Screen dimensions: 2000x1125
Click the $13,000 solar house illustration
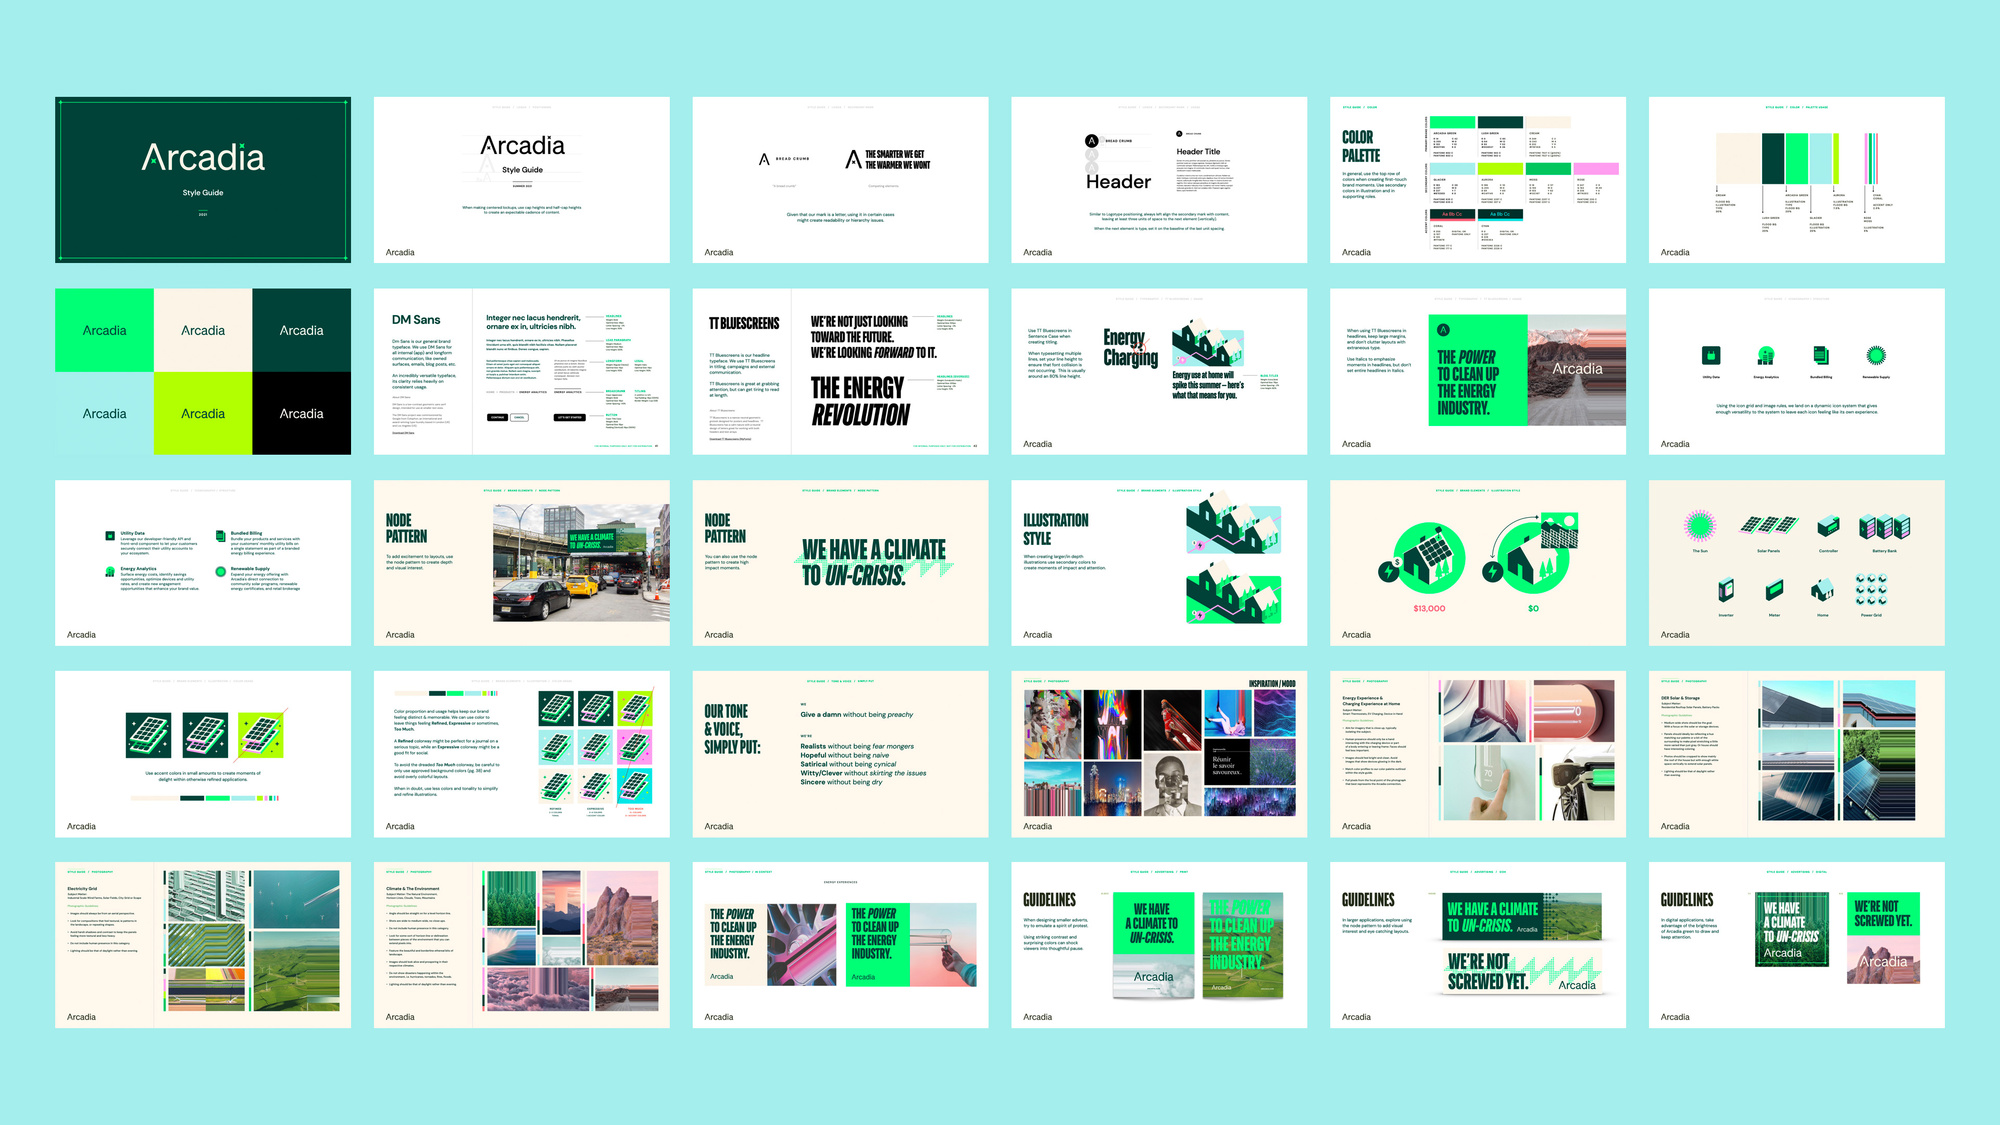(x=1428, y=560)
